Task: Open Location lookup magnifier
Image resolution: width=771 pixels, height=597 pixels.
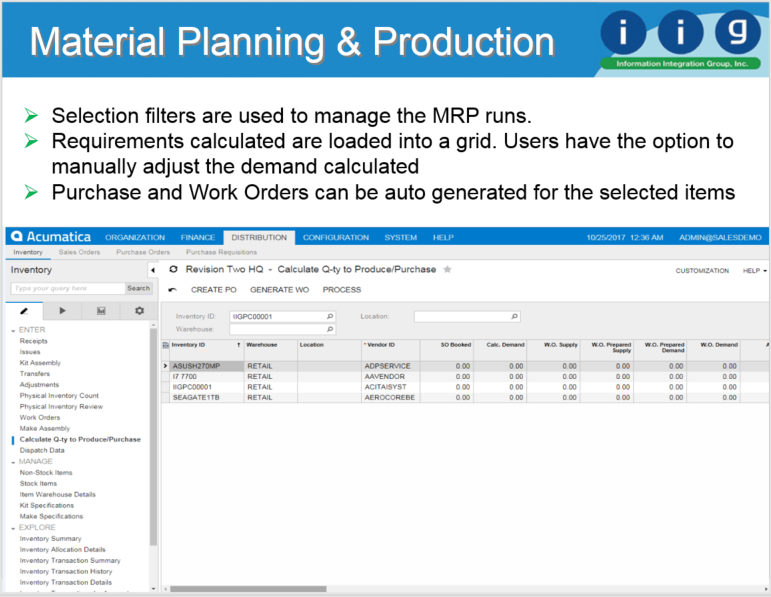Action: tap(514, 317)
